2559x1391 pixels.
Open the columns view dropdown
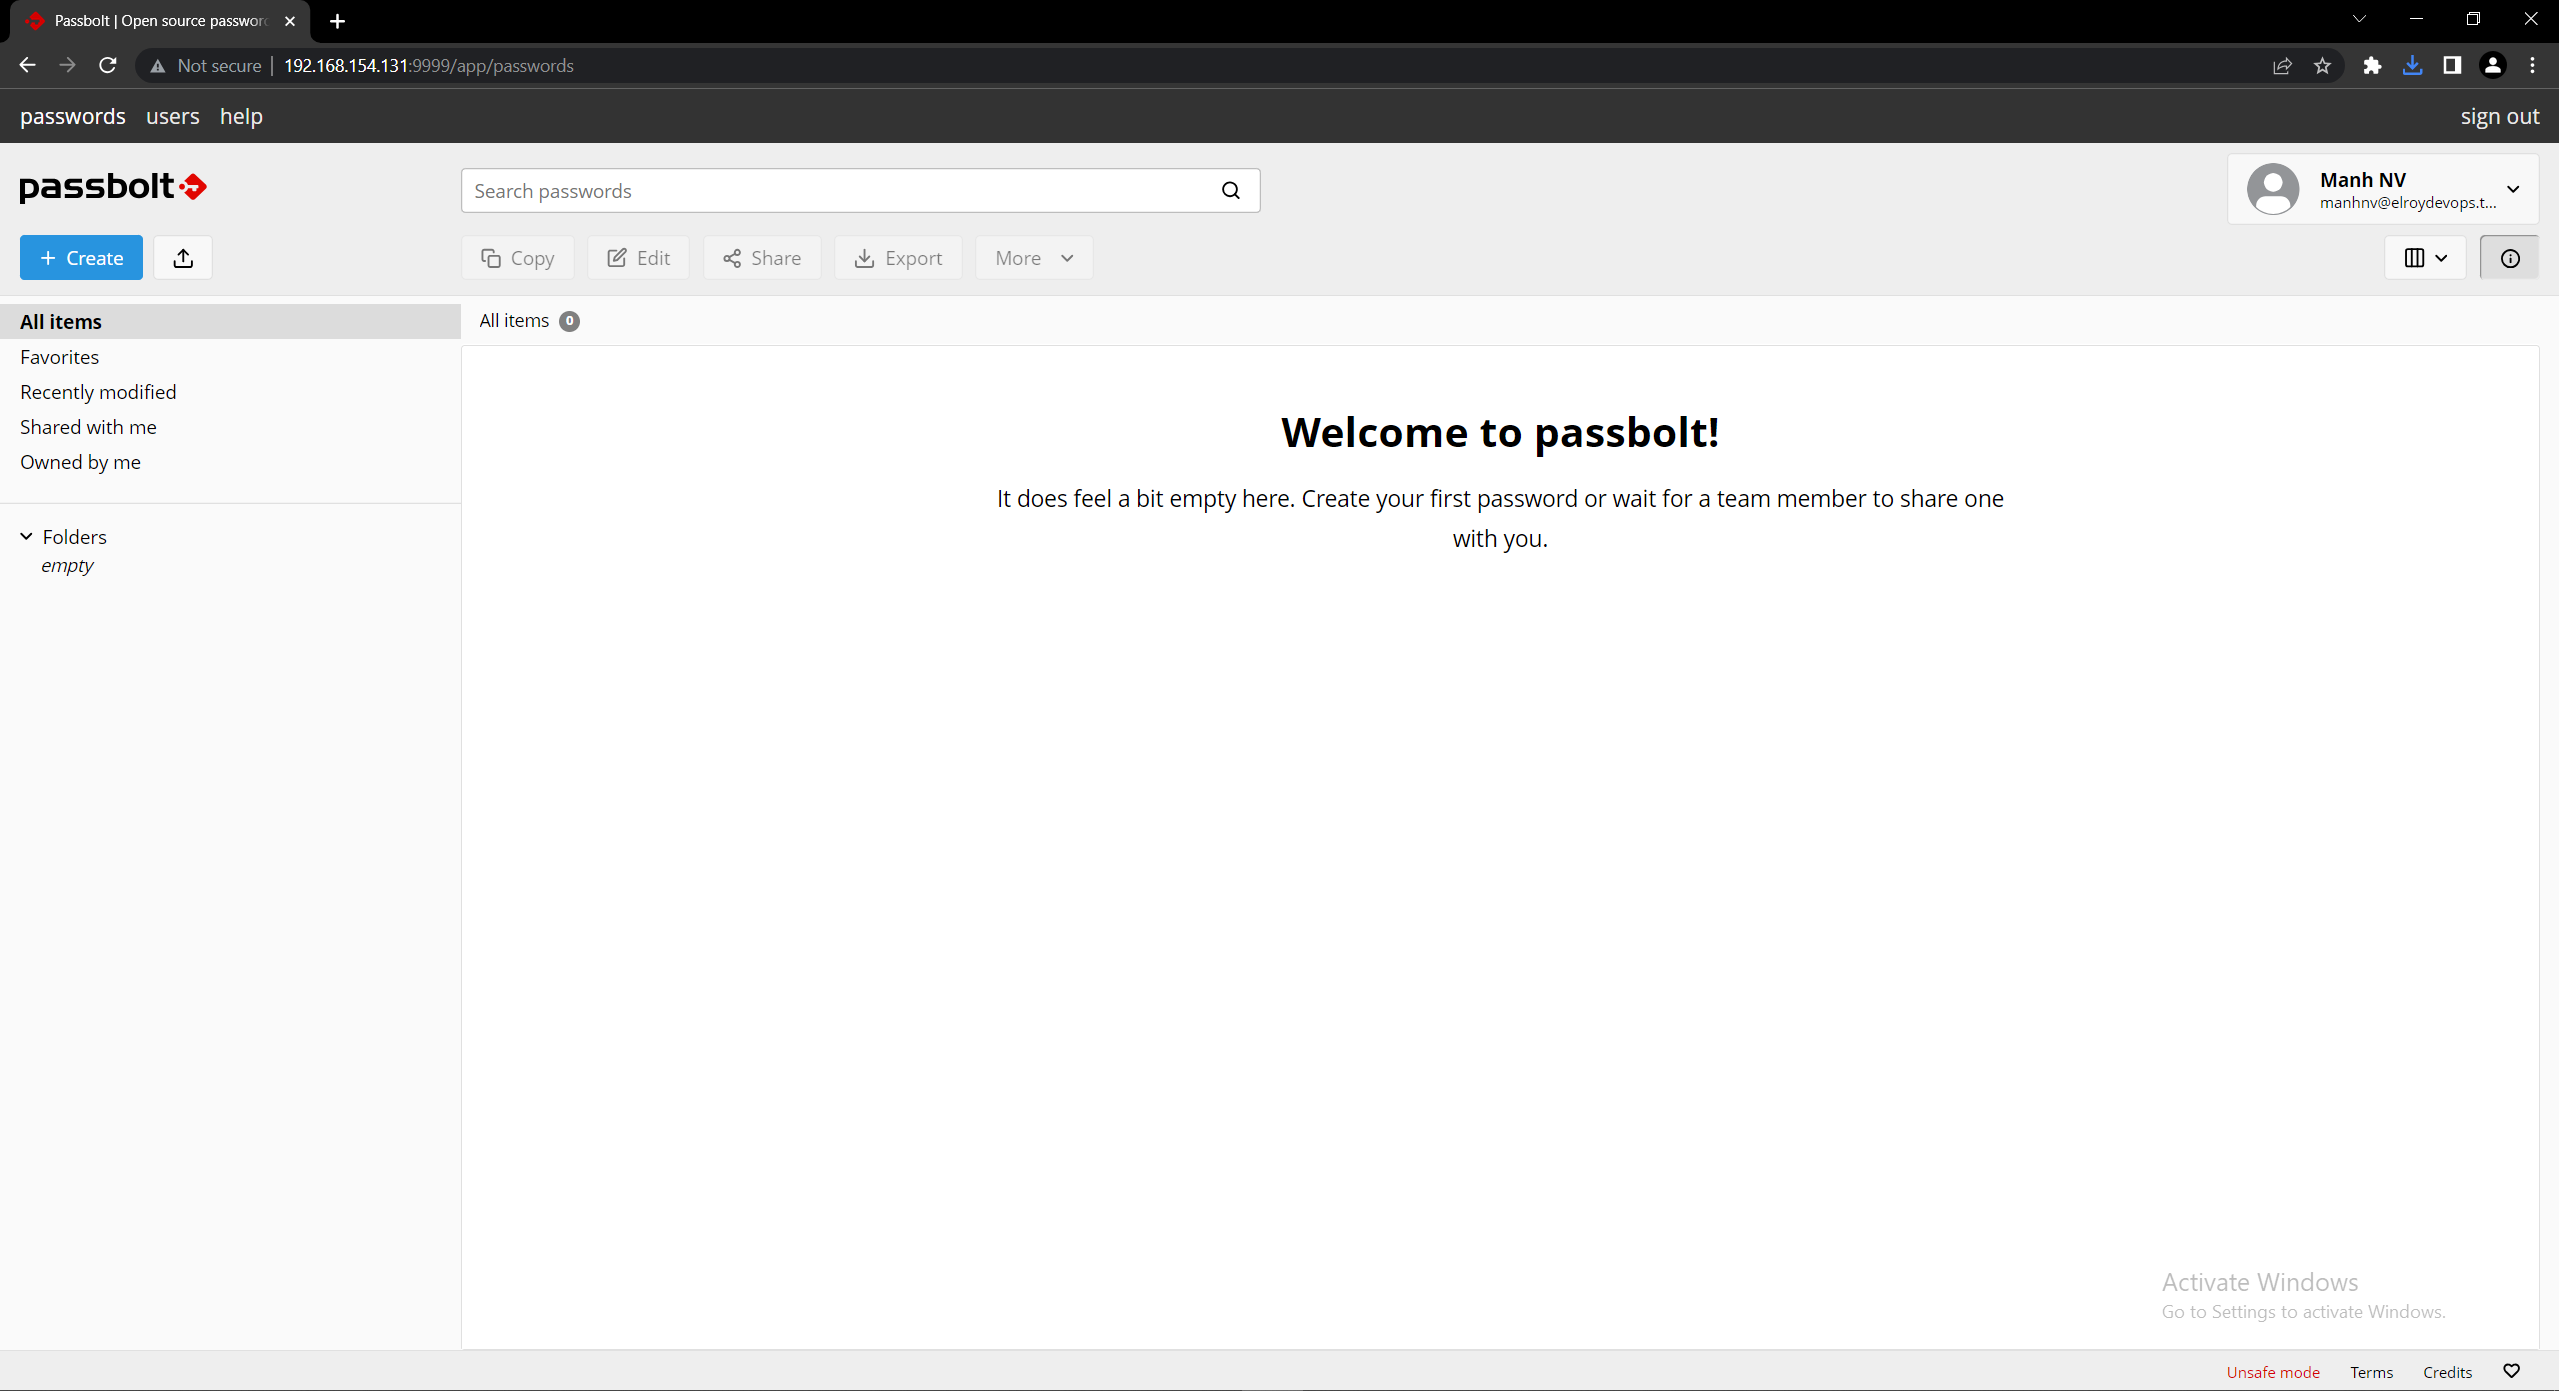tap(2426, 258)
